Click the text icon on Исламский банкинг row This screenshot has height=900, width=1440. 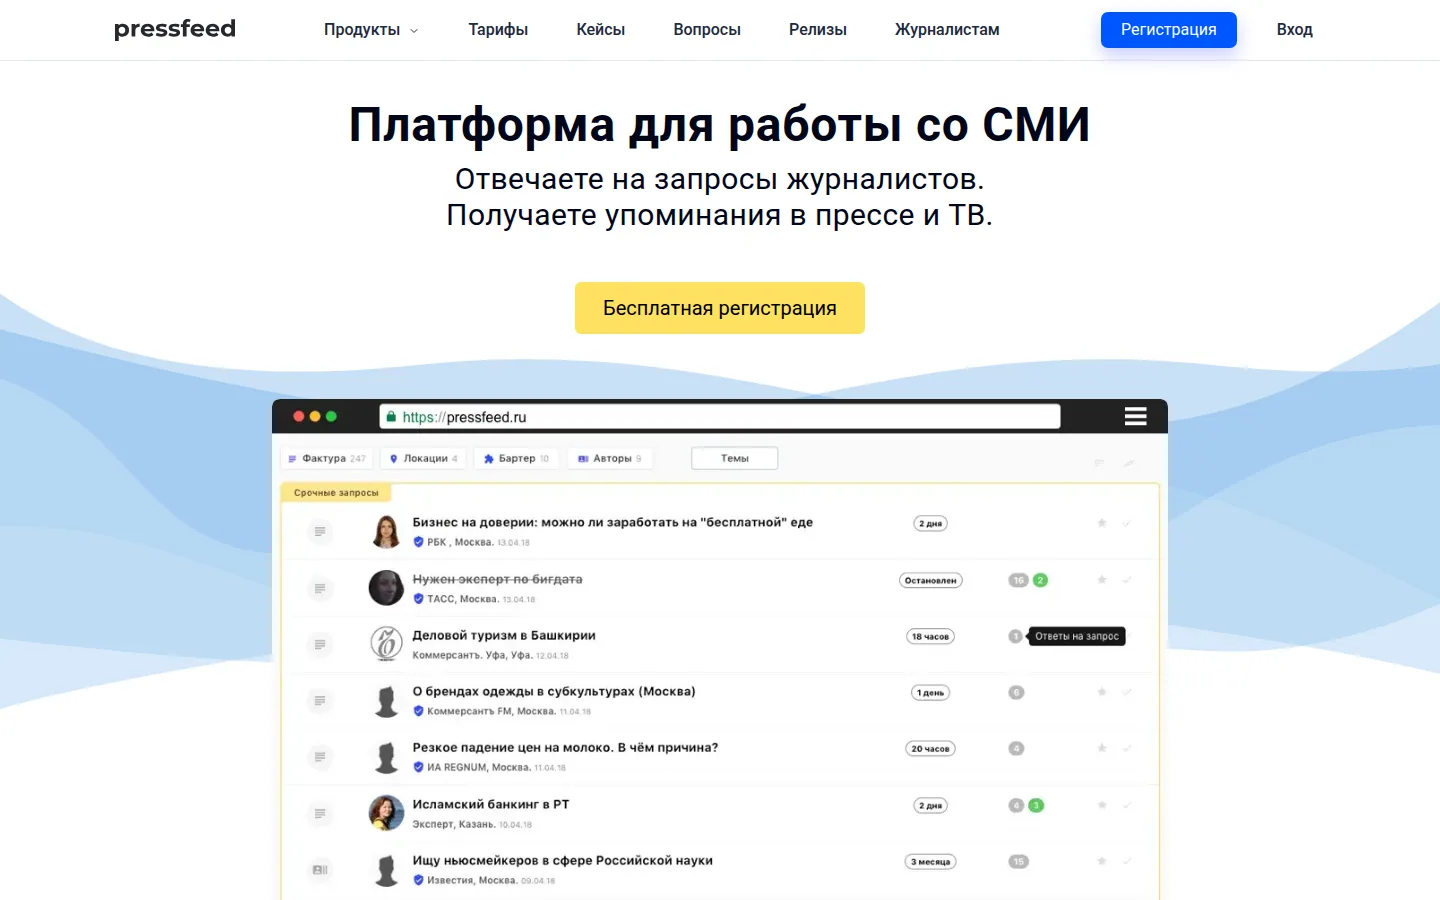click(320, 813)
